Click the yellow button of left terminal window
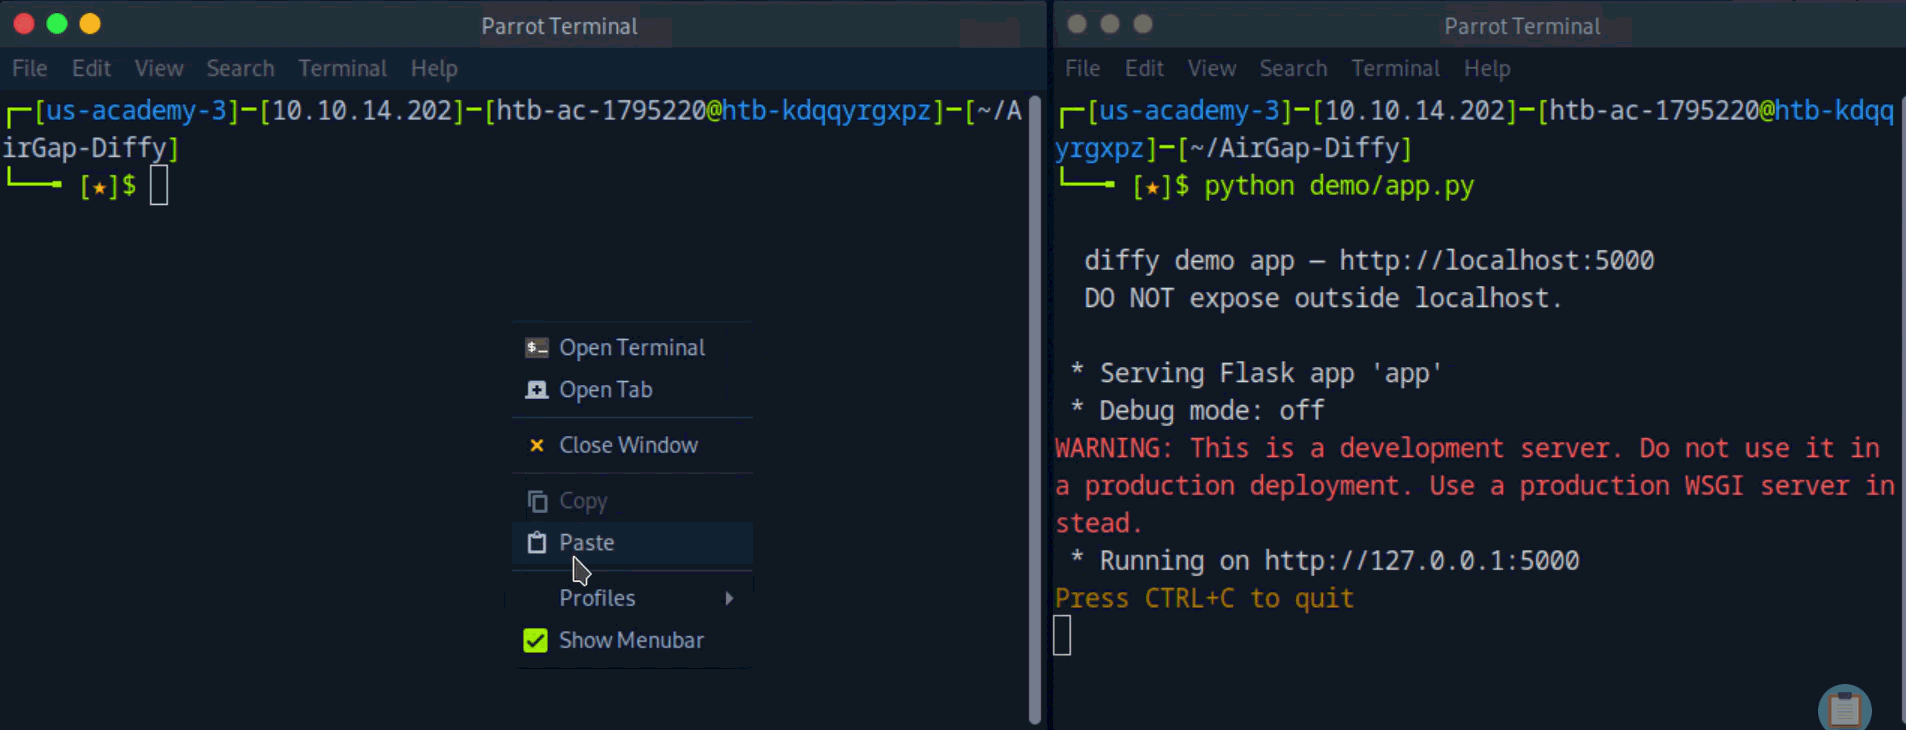Image resolution: width=1906 pixels, height=730 pixels. pyautogui.click(x=90, y=24)
